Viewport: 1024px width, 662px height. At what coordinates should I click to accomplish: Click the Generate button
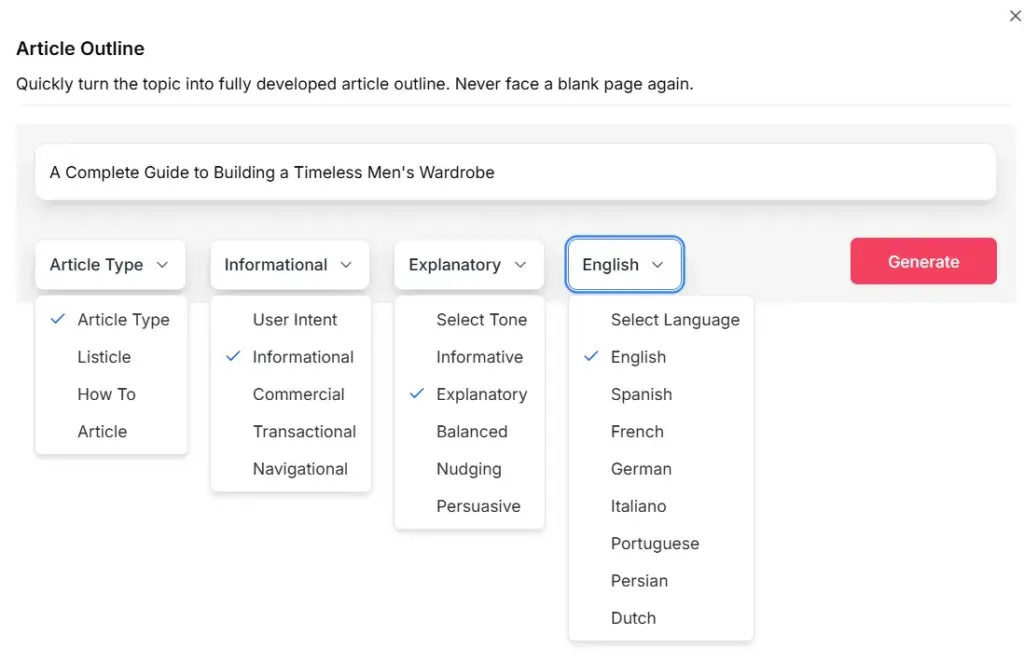click(x=922, y=260)
